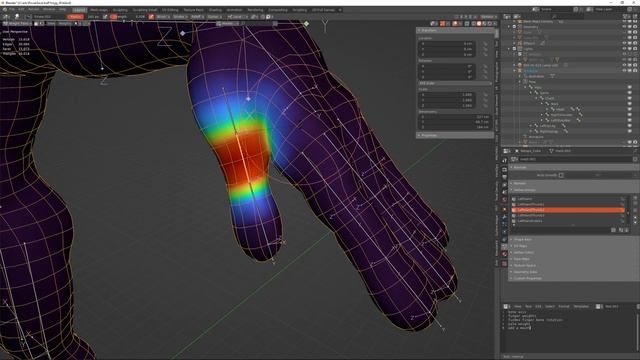Open the File menu

pos(12,9)
